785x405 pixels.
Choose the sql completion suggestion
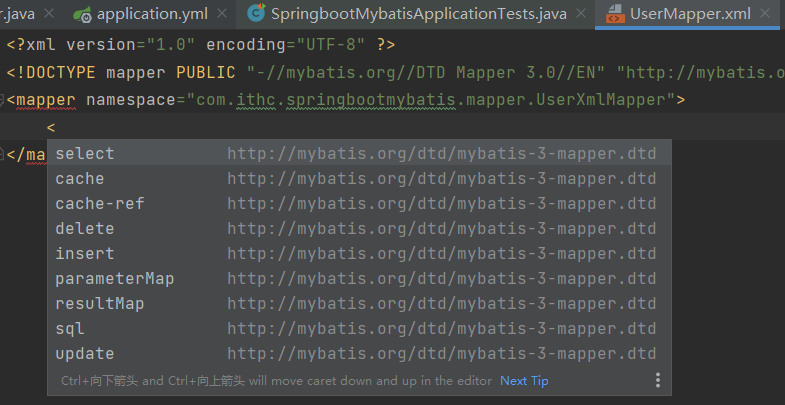point(359,328)
